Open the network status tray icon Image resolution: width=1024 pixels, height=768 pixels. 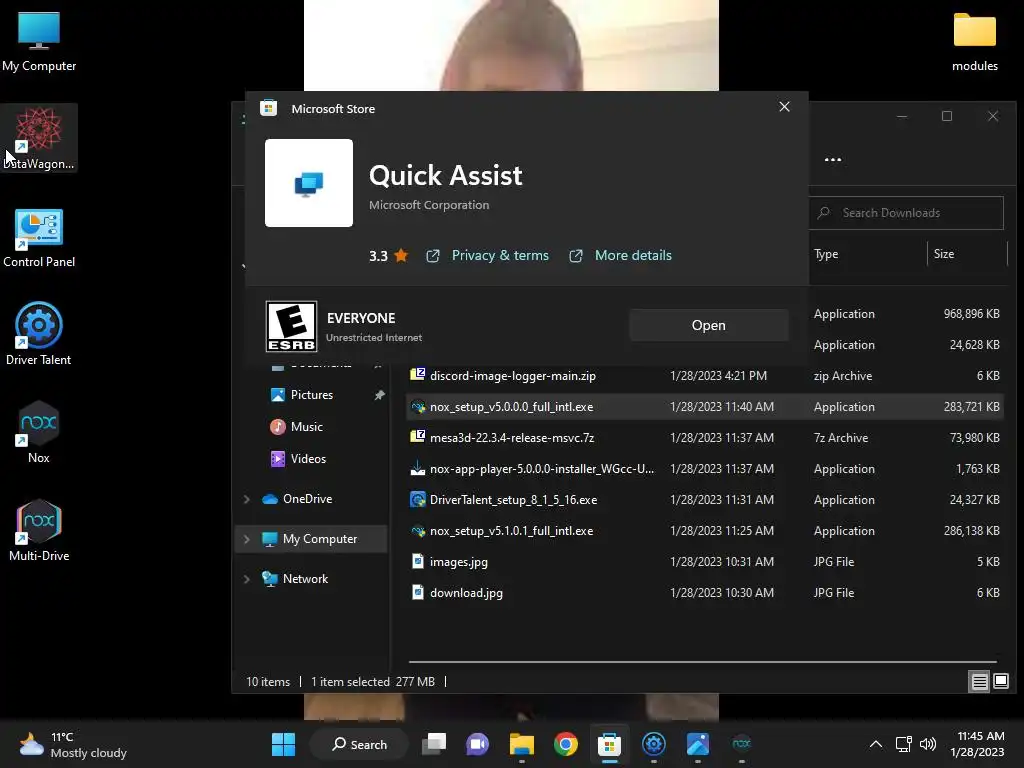click(904, 744)
